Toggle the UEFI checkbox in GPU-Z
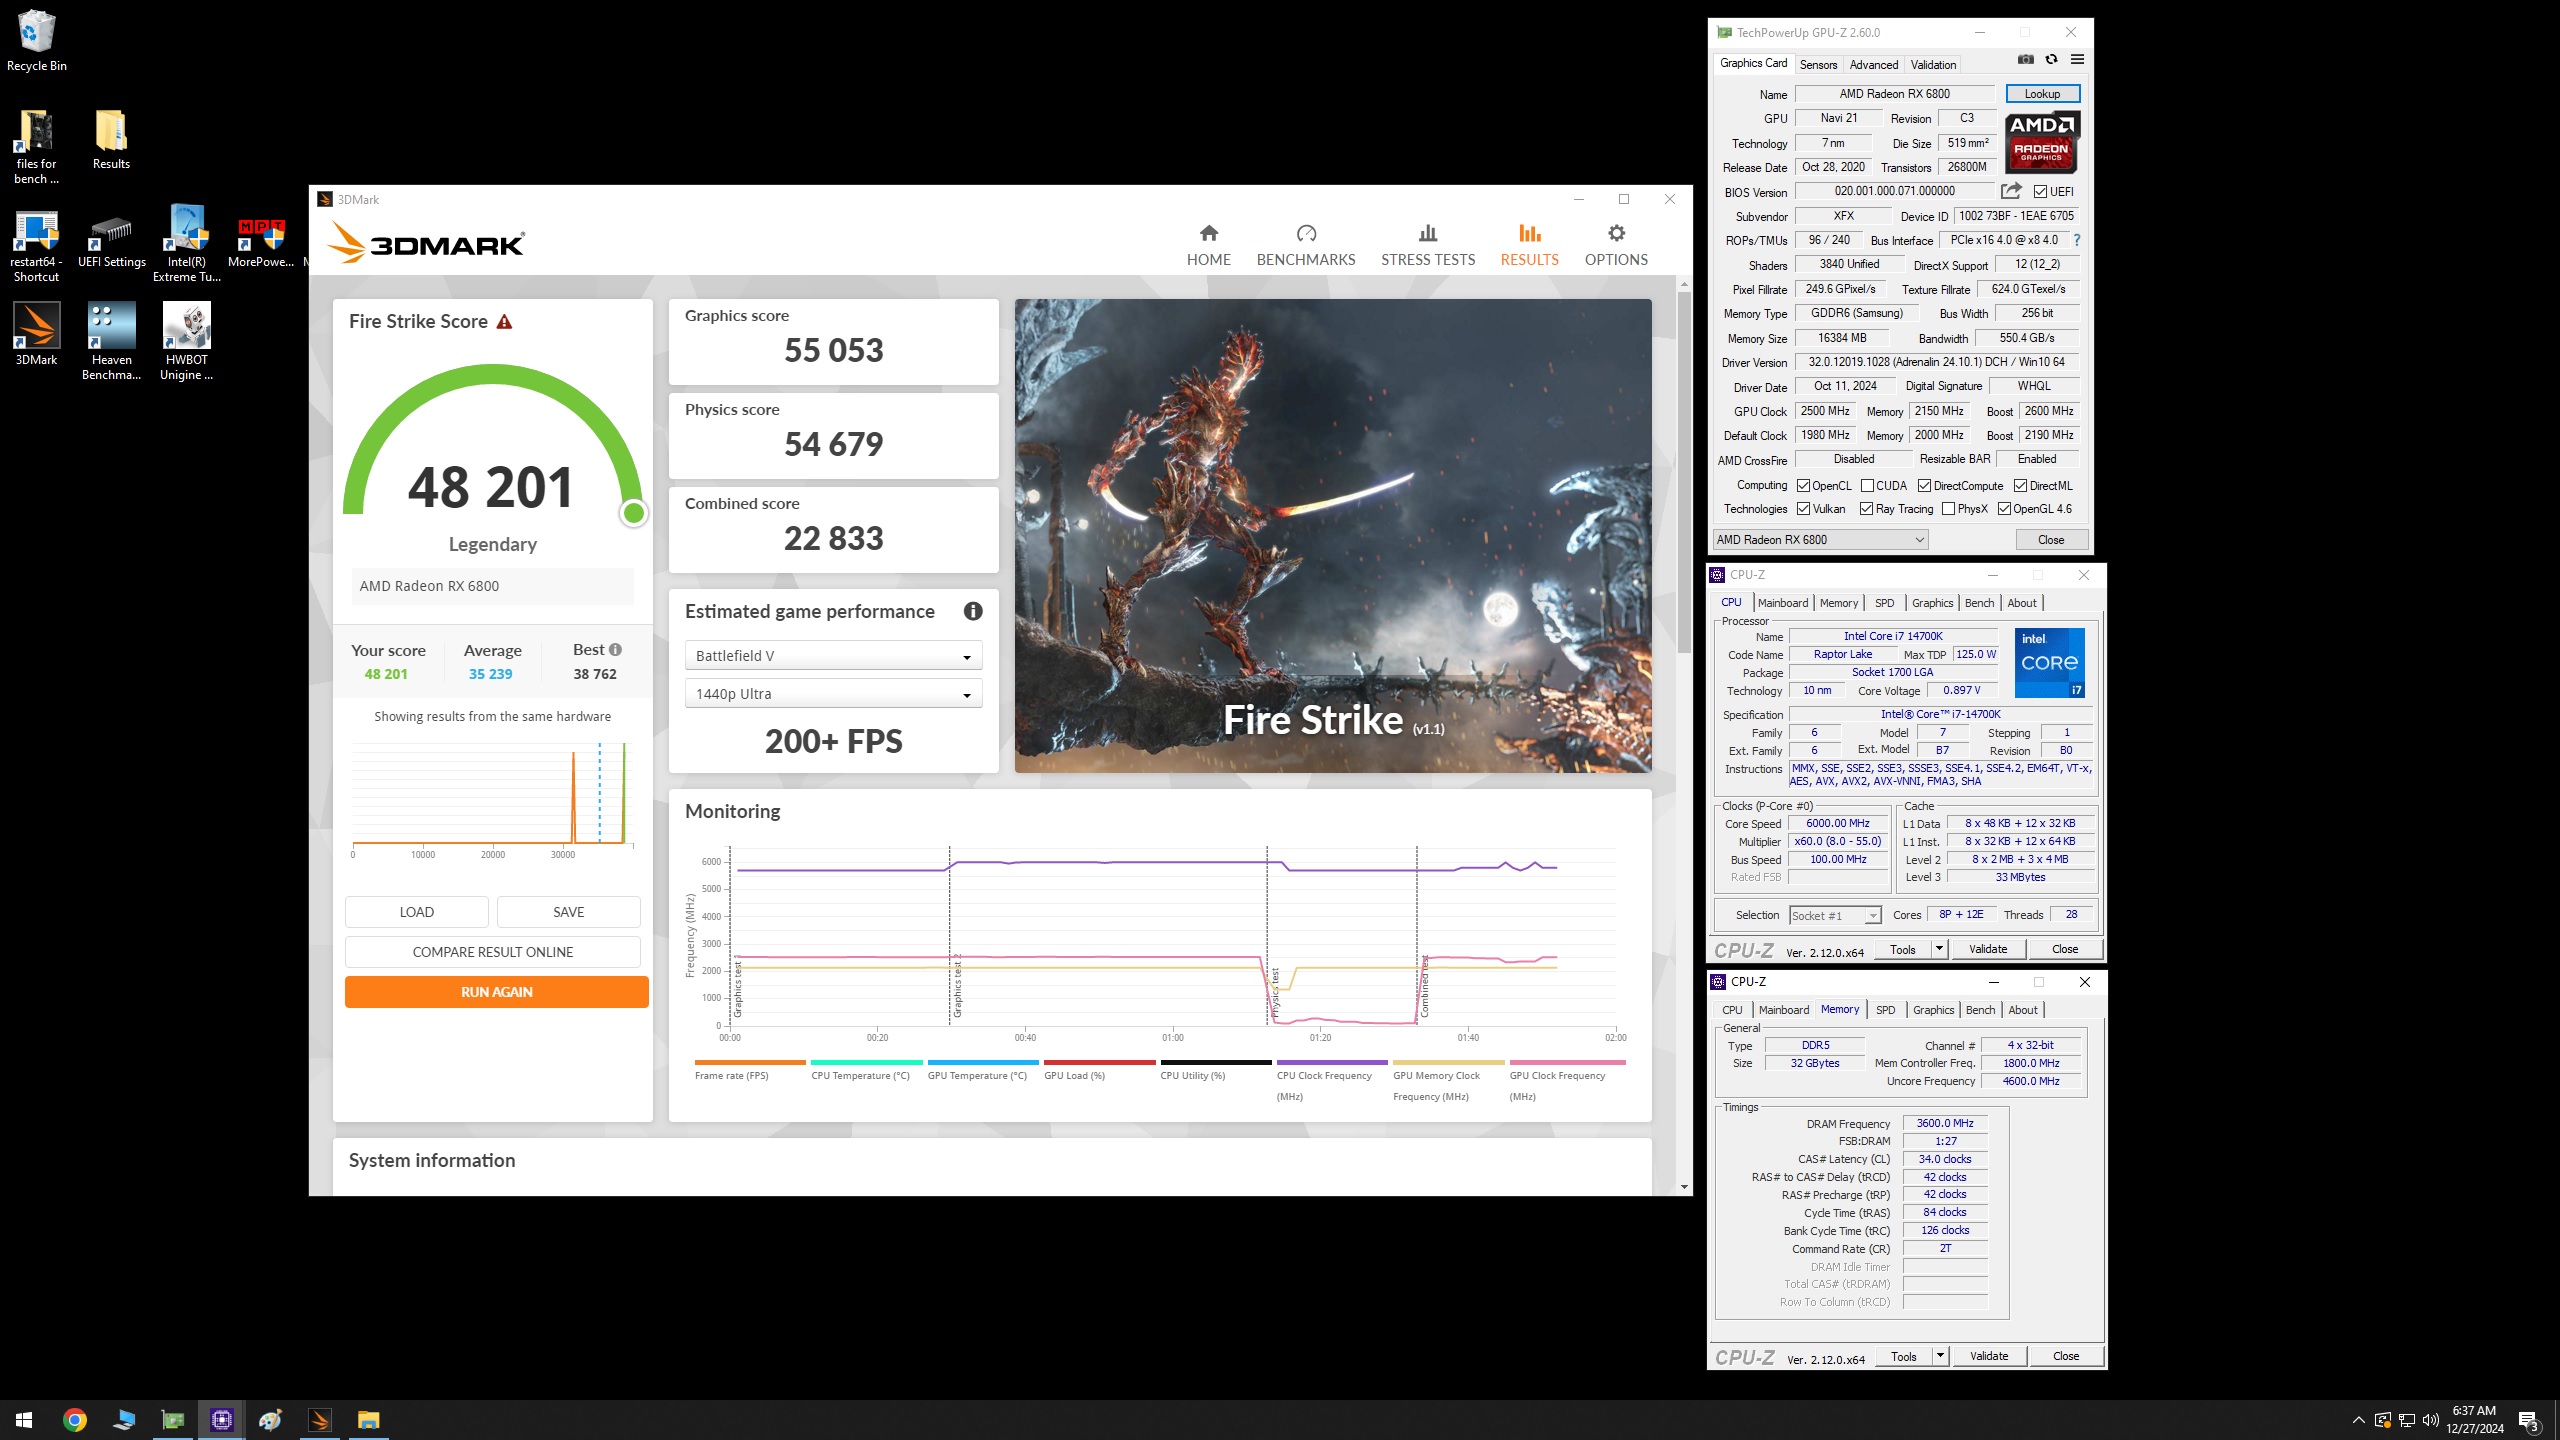Viewport: 2560px width, 1440px height. [x=2040, y=192]
